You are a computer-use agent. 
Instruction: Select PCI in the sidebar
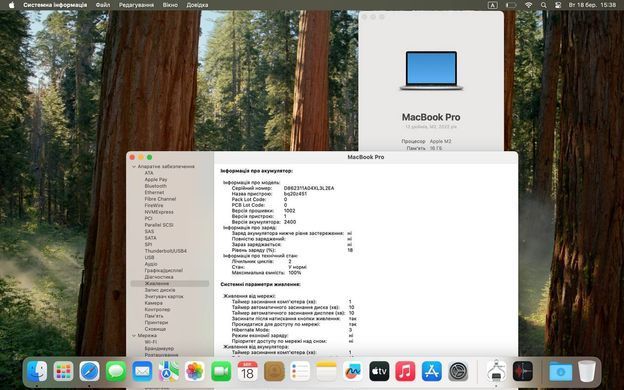148,218
